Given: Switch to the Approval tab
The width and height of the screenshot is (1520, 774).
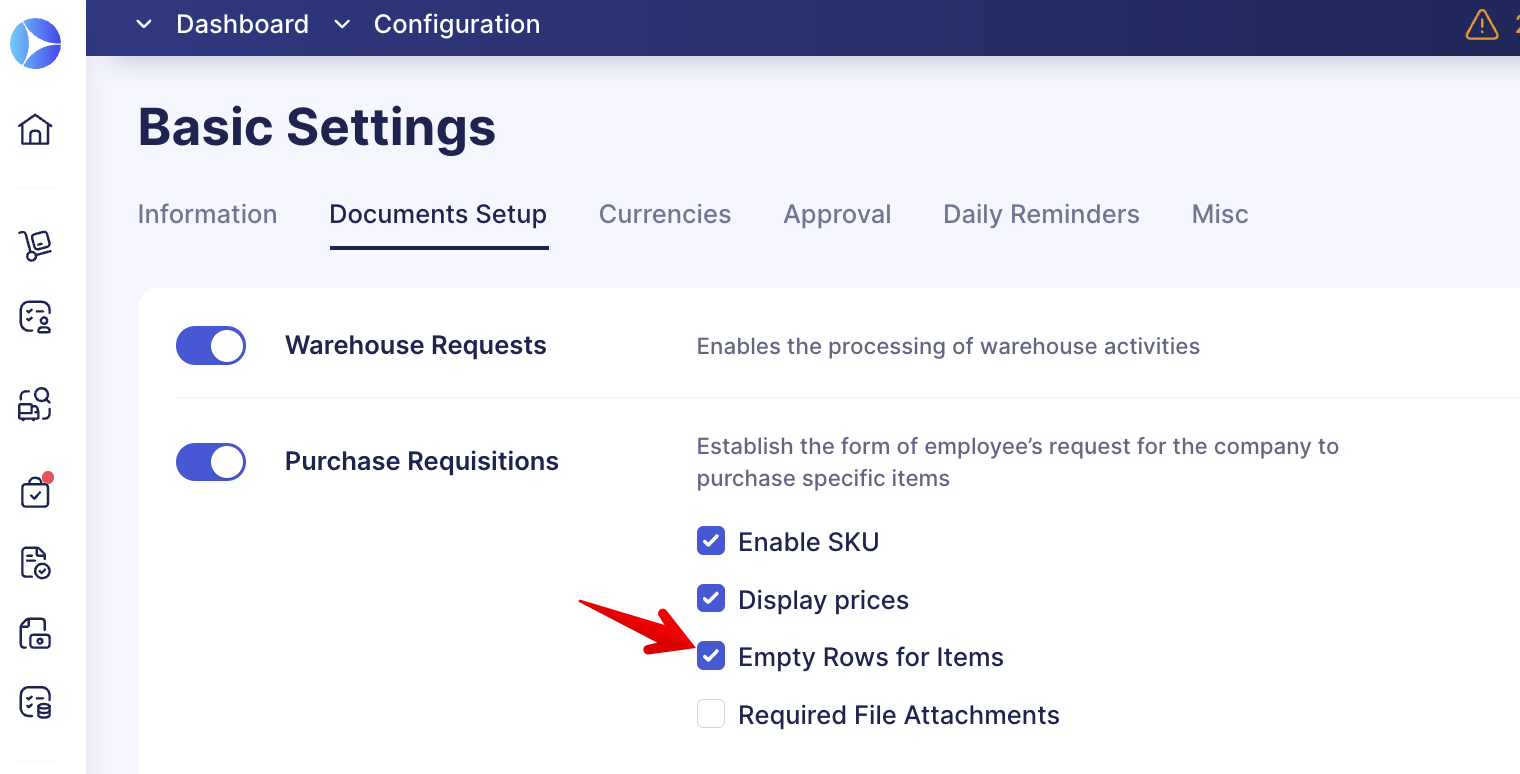Looking at the screenshot, I should tap(837, 214).
